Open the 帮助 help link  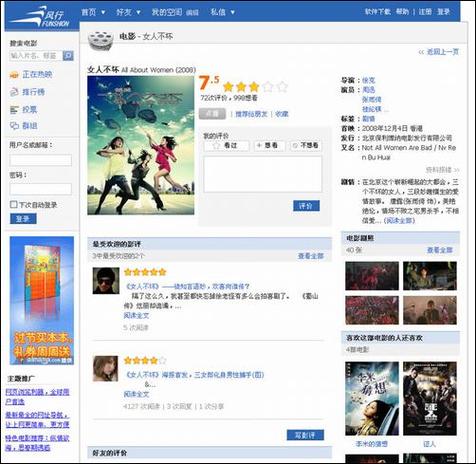402,12
